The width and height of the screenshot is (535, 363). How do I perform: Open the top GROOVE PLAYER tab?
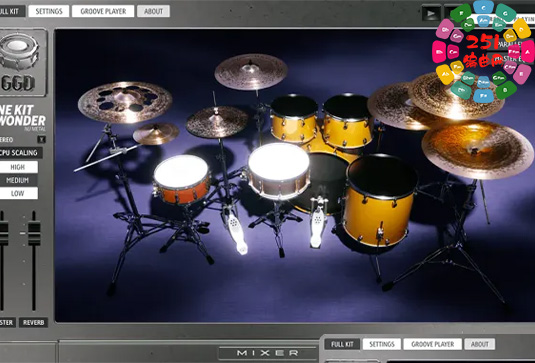coord(103,11)
